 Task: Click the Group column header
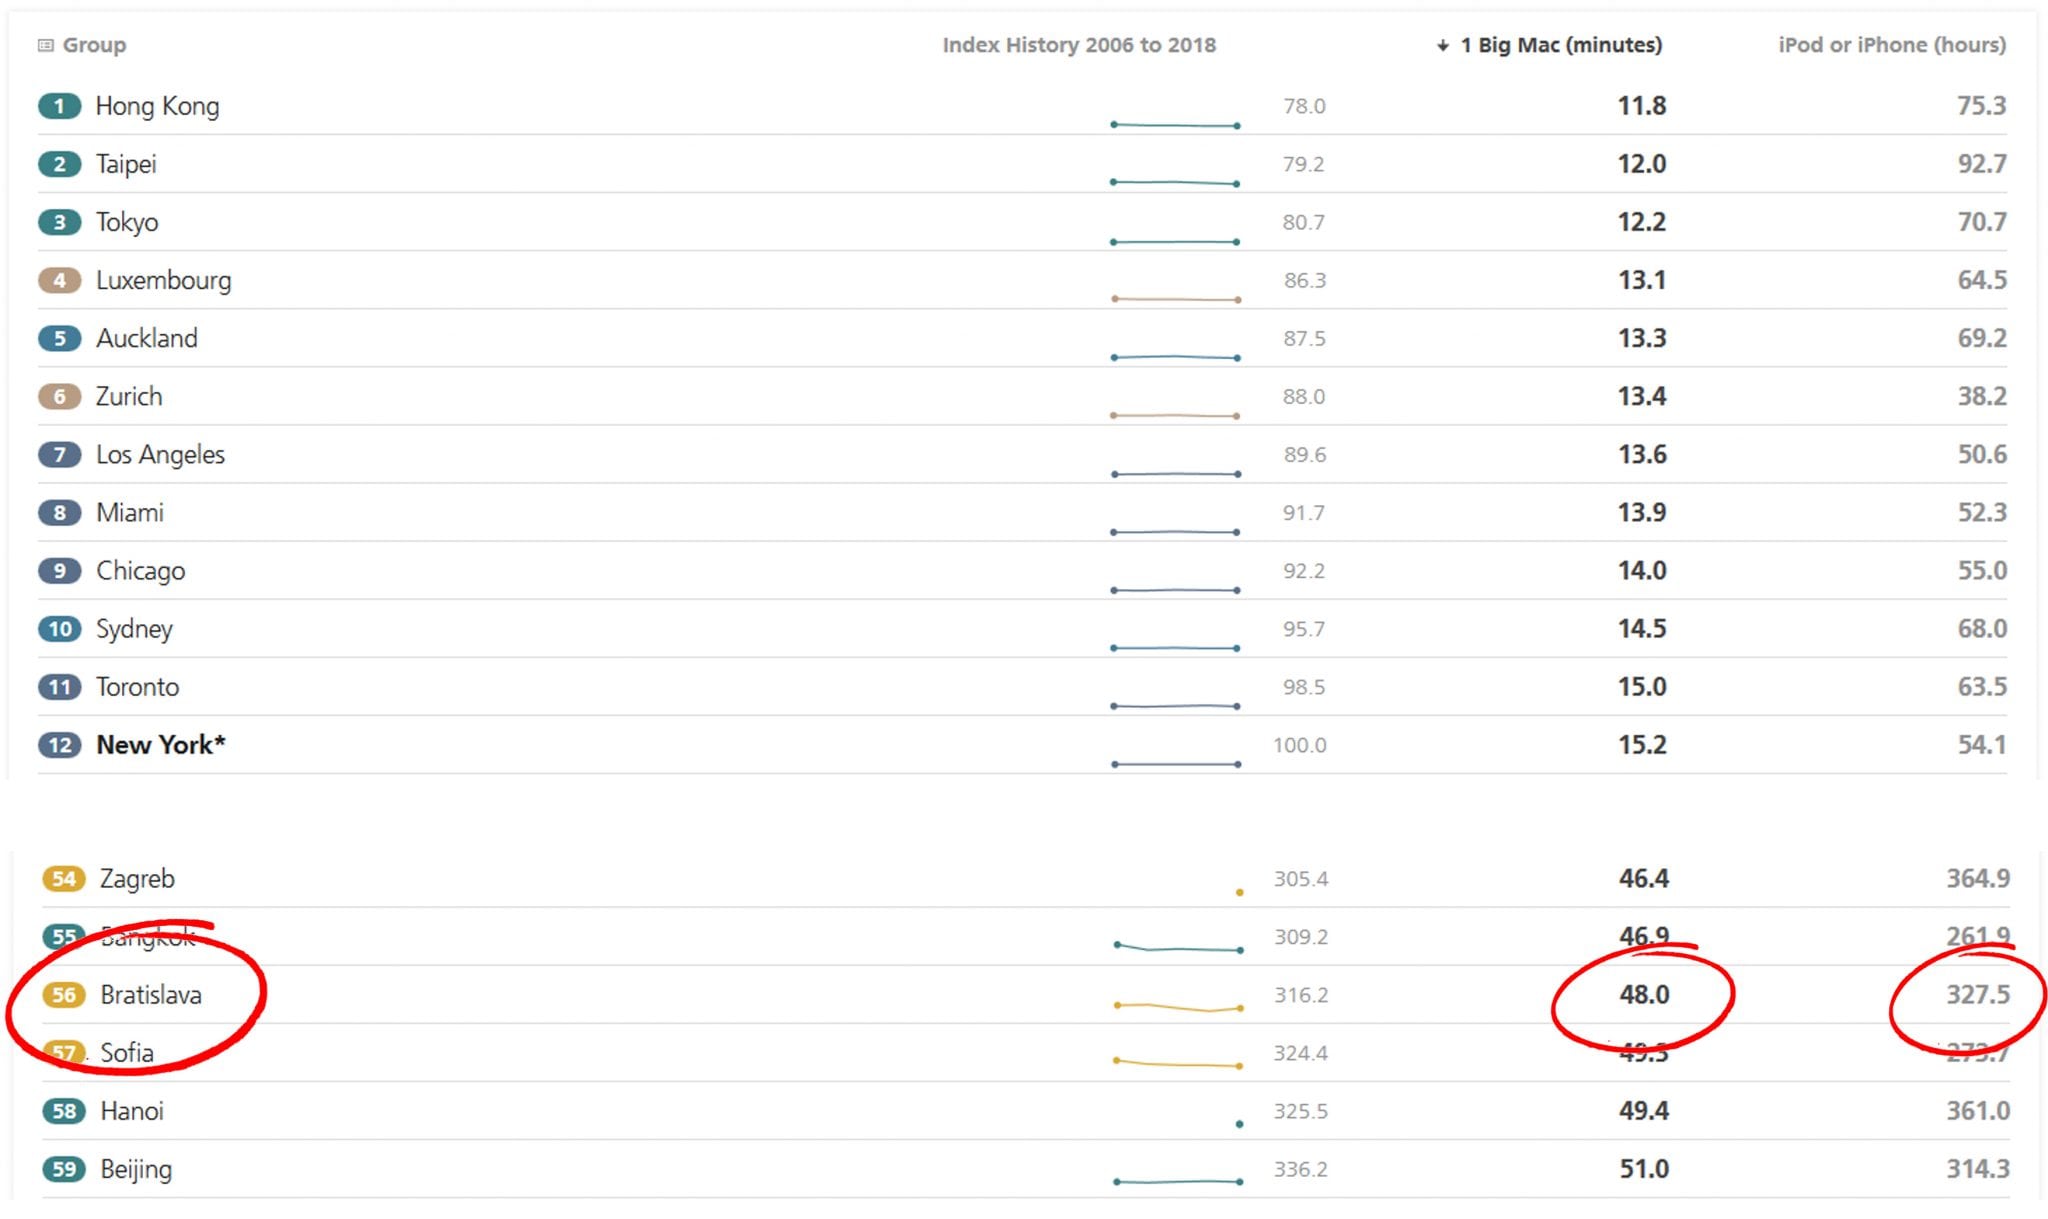(94, 45)
